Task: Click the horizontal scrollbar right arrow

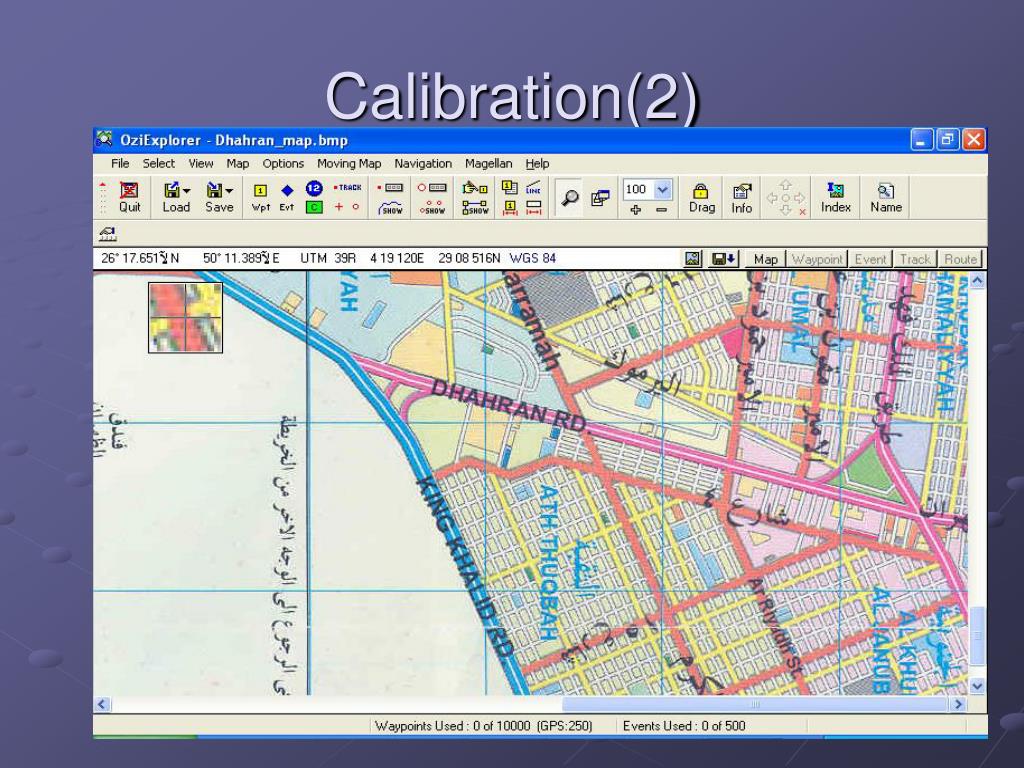Action: point(958,704)
